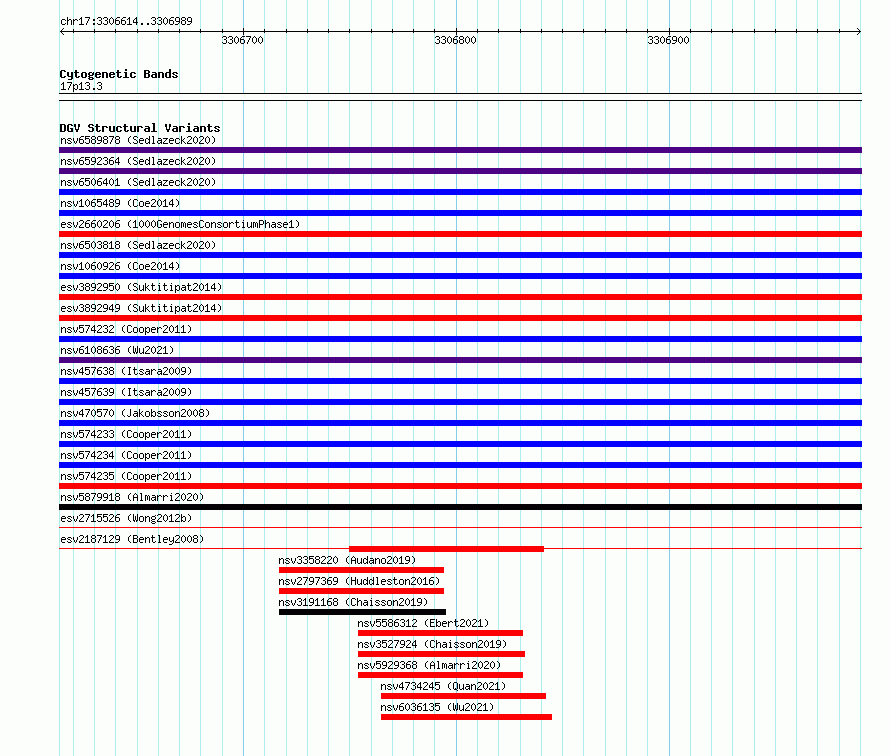Screen dimensions: 890x756
Task: Click the nsv3191168 (Chaisson2019) label
Action: [353, 602]
